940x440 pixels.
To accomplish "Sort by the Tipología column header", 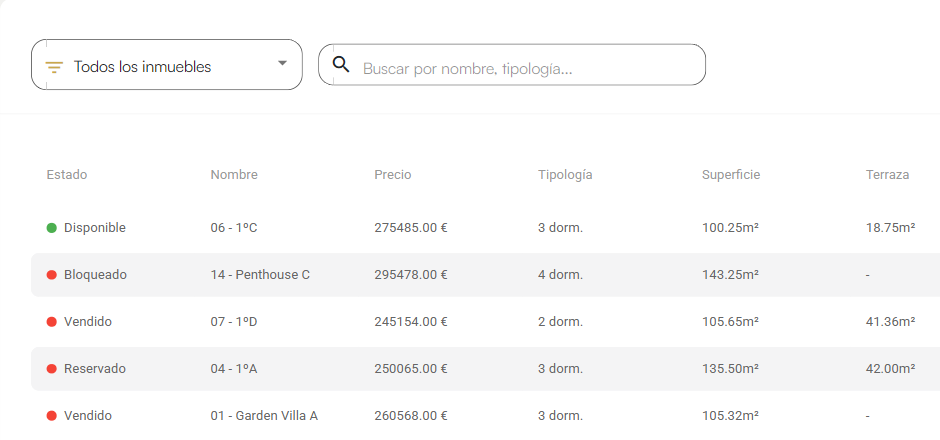I will pos(565,175).
